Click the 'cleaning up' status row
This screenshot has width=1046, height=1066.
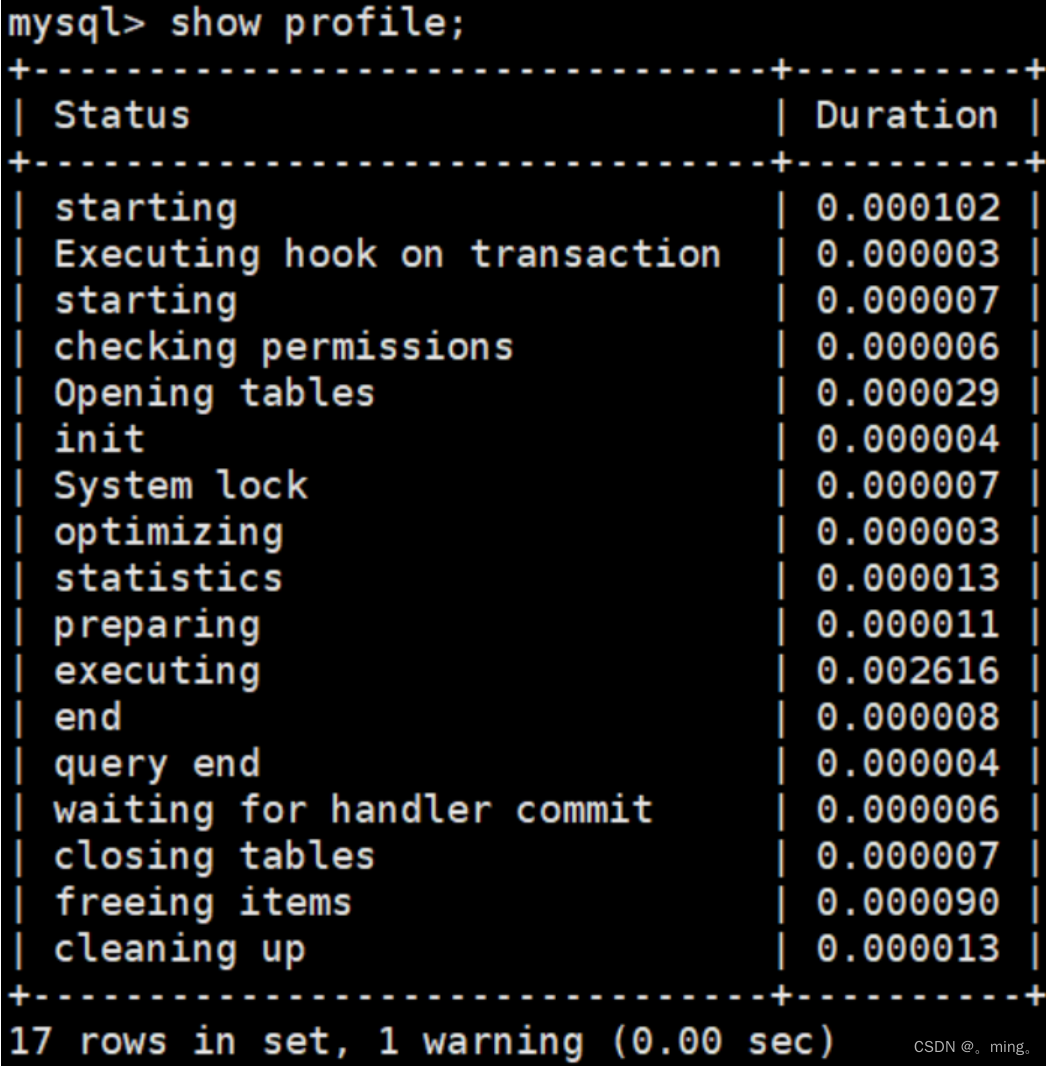click(180, 949)
